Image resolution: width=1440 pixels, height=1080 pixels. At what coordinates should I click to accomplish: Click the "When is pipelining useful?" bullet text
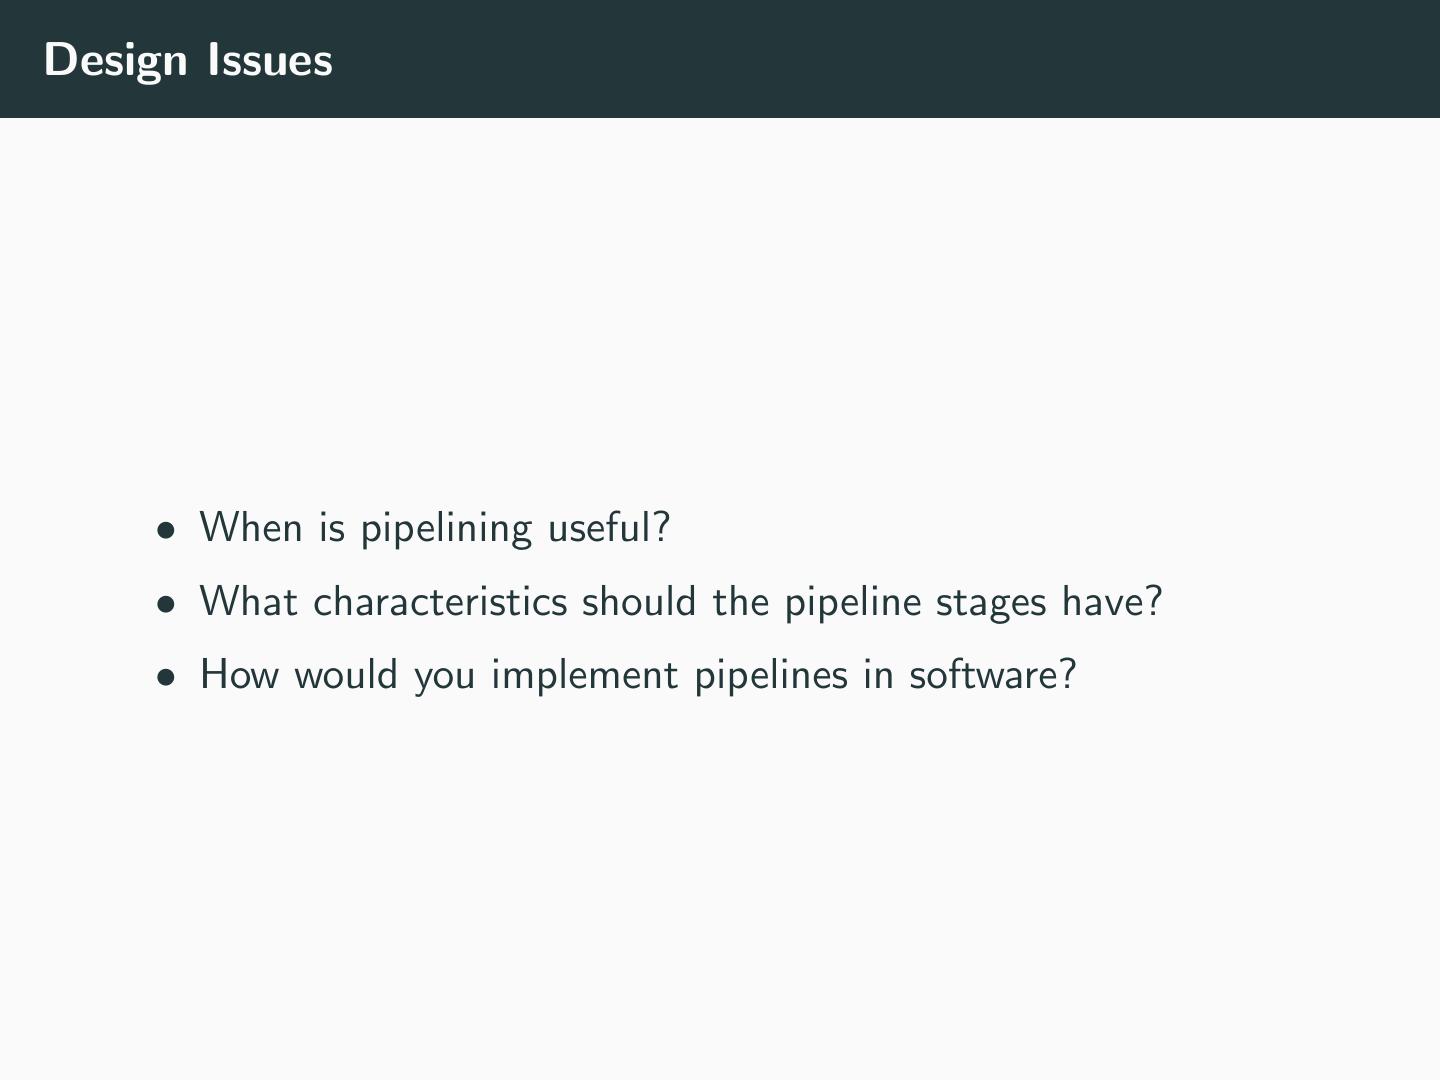(x=434, y=528)
